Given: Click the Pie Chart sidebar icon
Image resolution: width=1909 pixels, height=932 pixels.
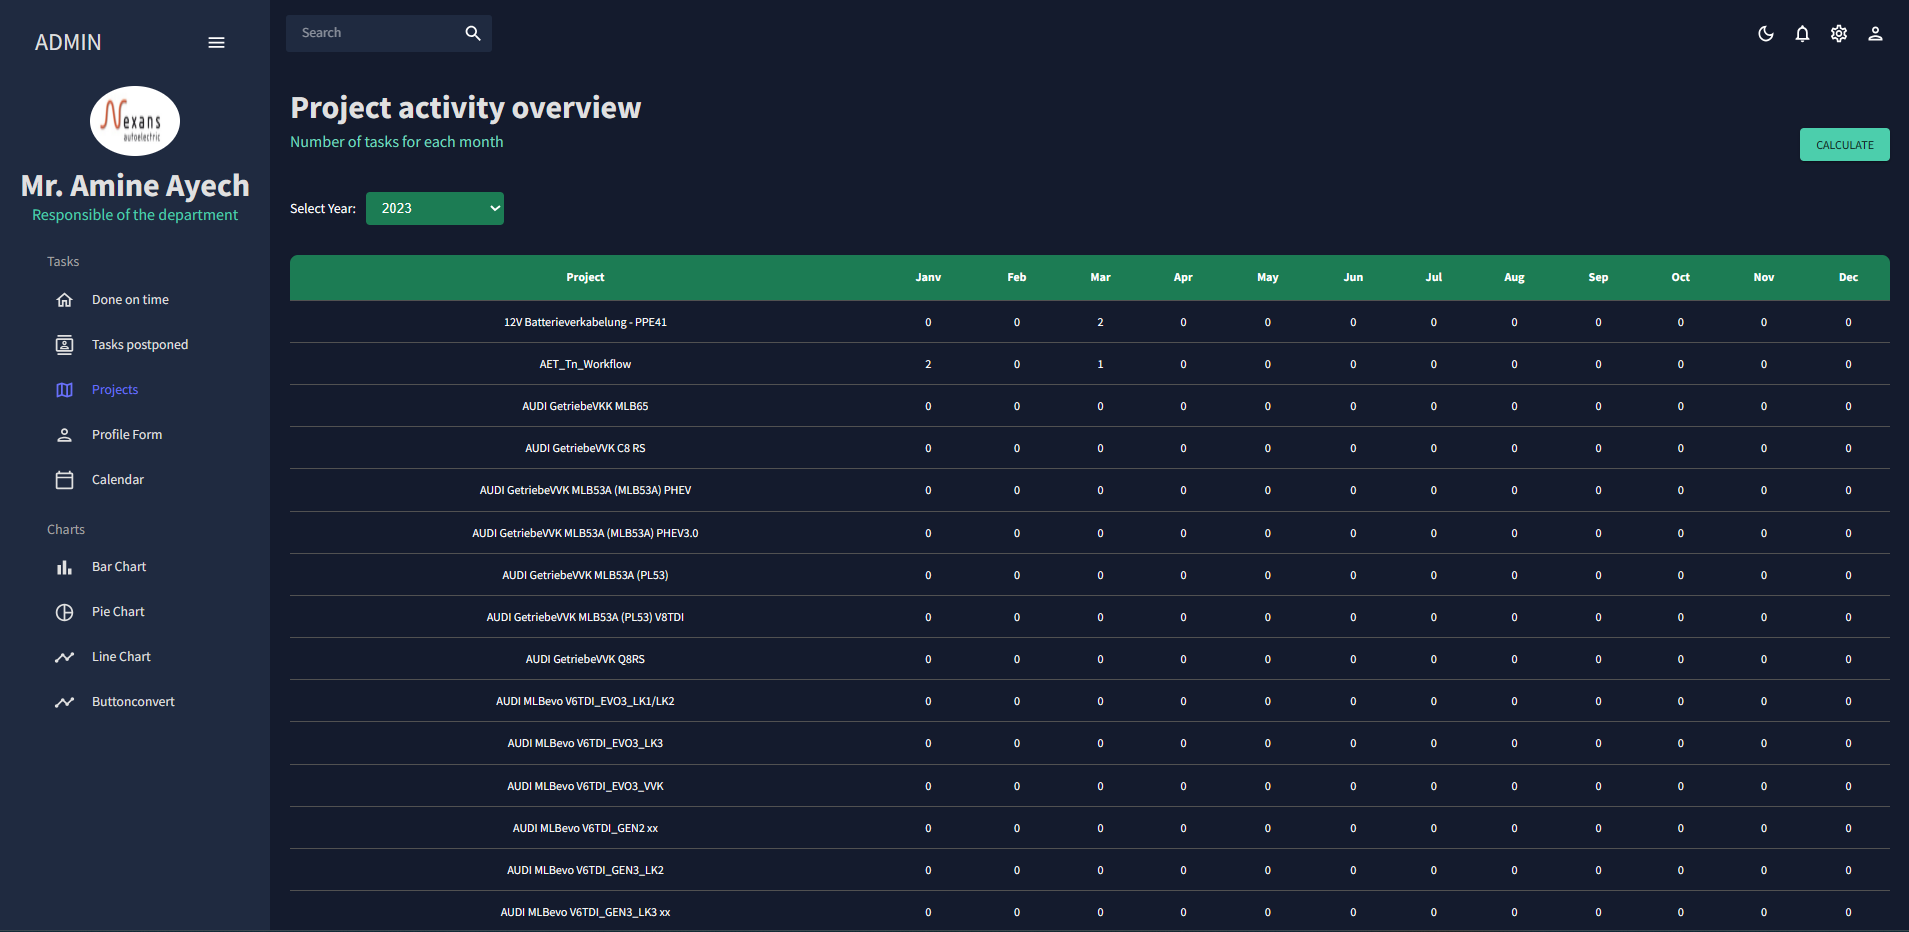Looking at the screenshot, I should pyautogui.click(x=65, y=612).
